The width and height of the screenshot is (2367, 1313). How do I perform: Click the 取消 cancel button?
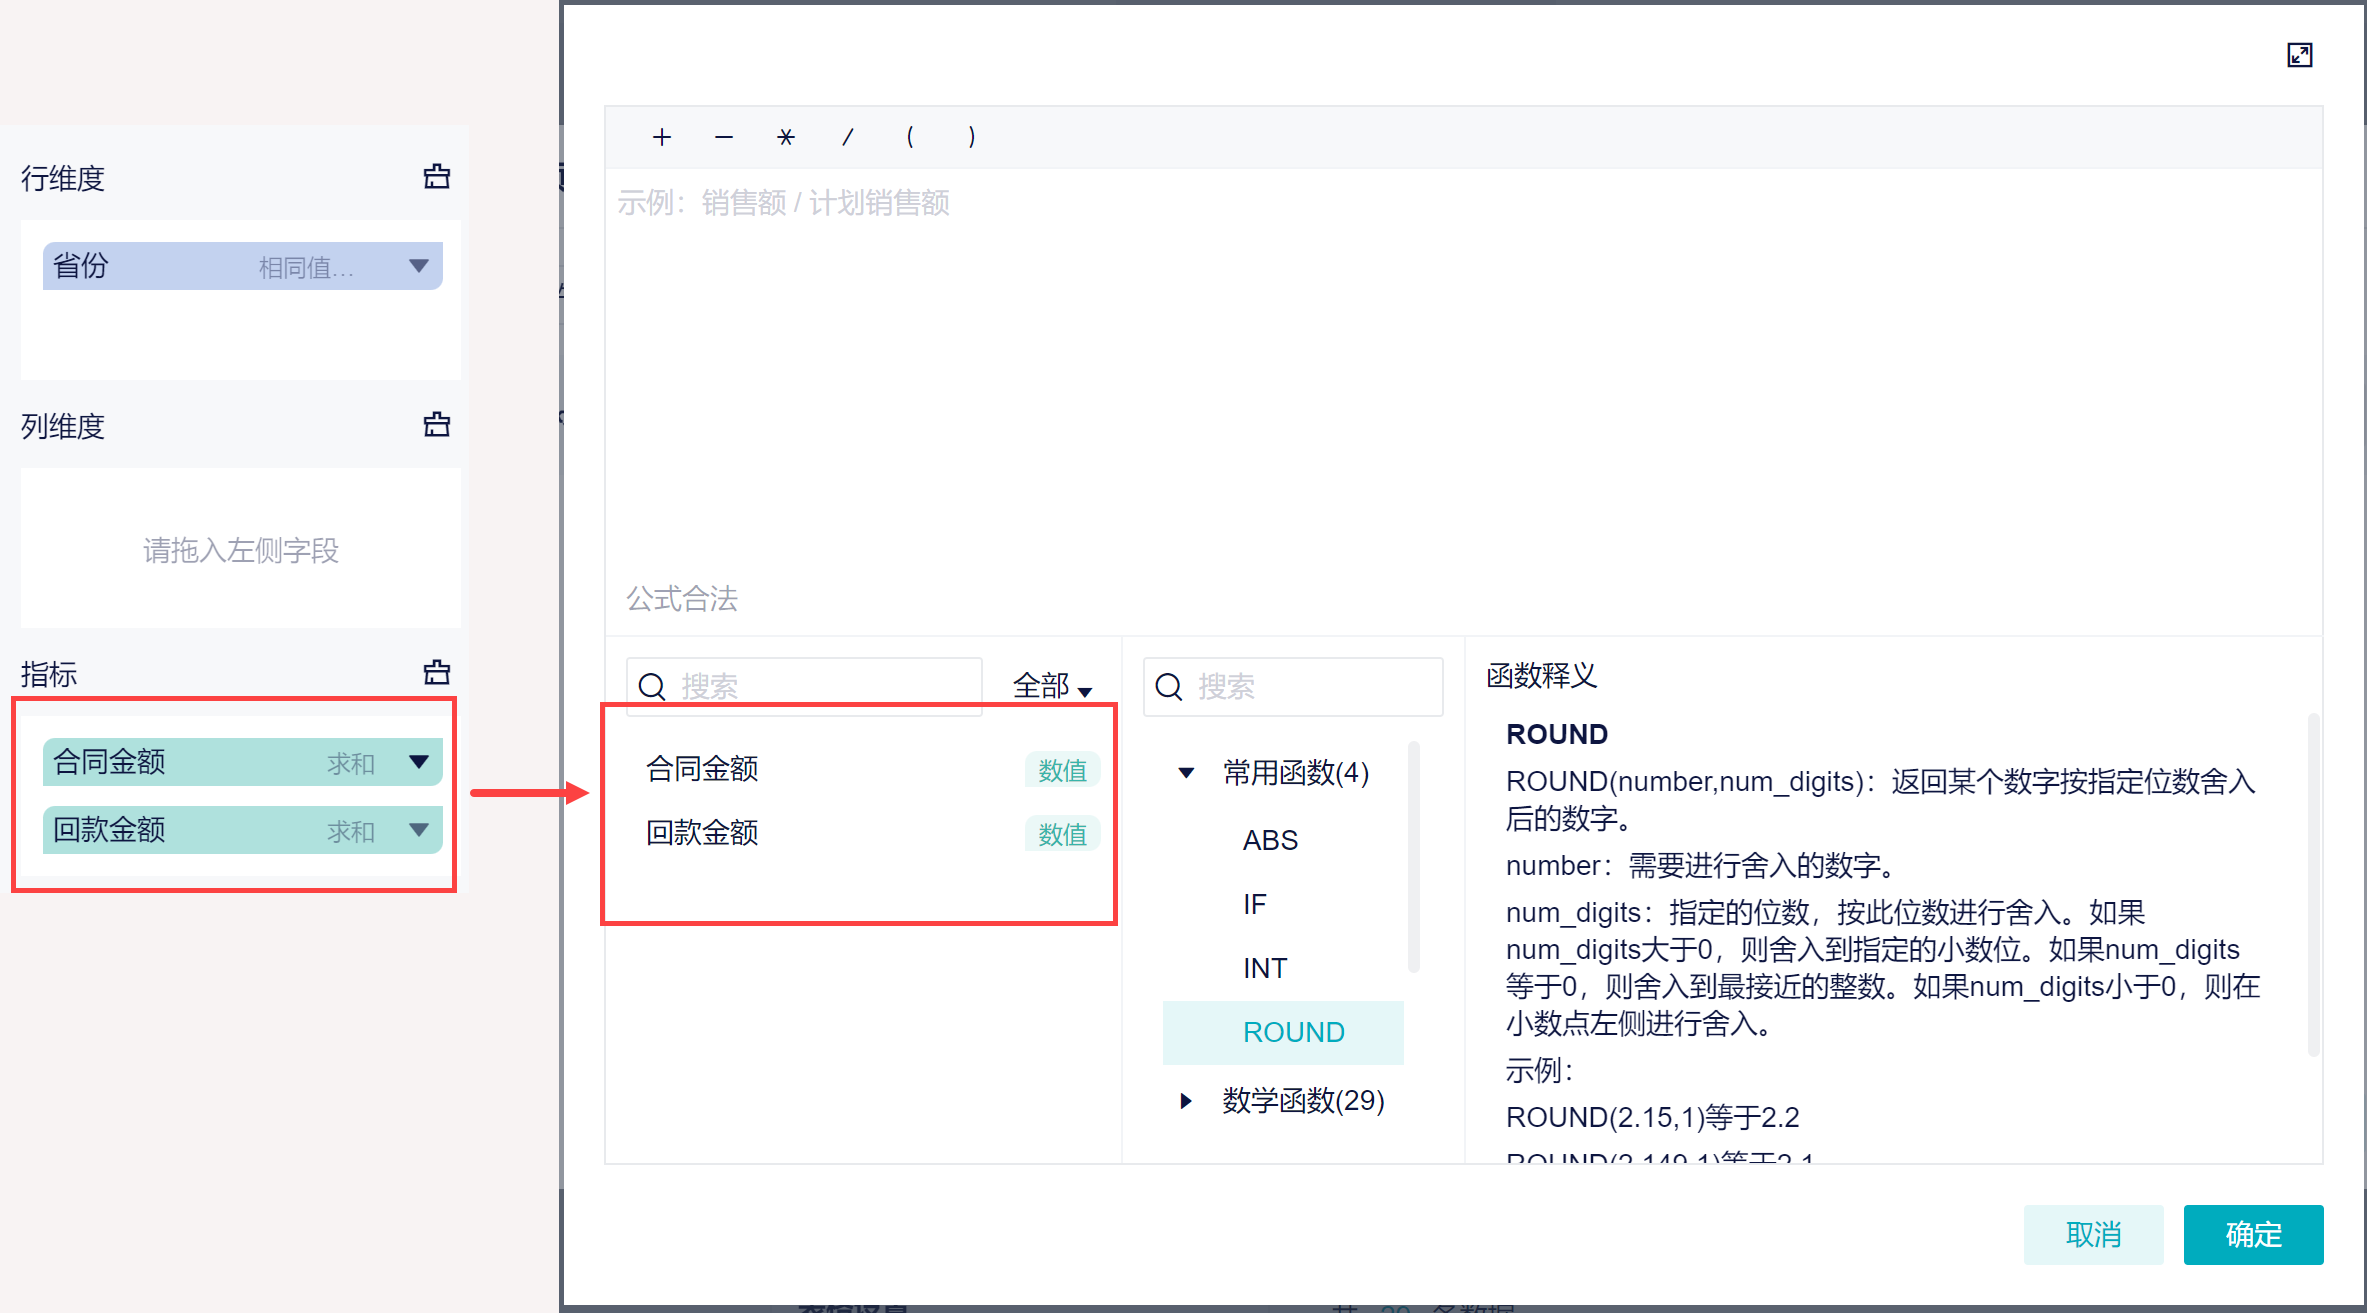[x=2092, y=1234]
